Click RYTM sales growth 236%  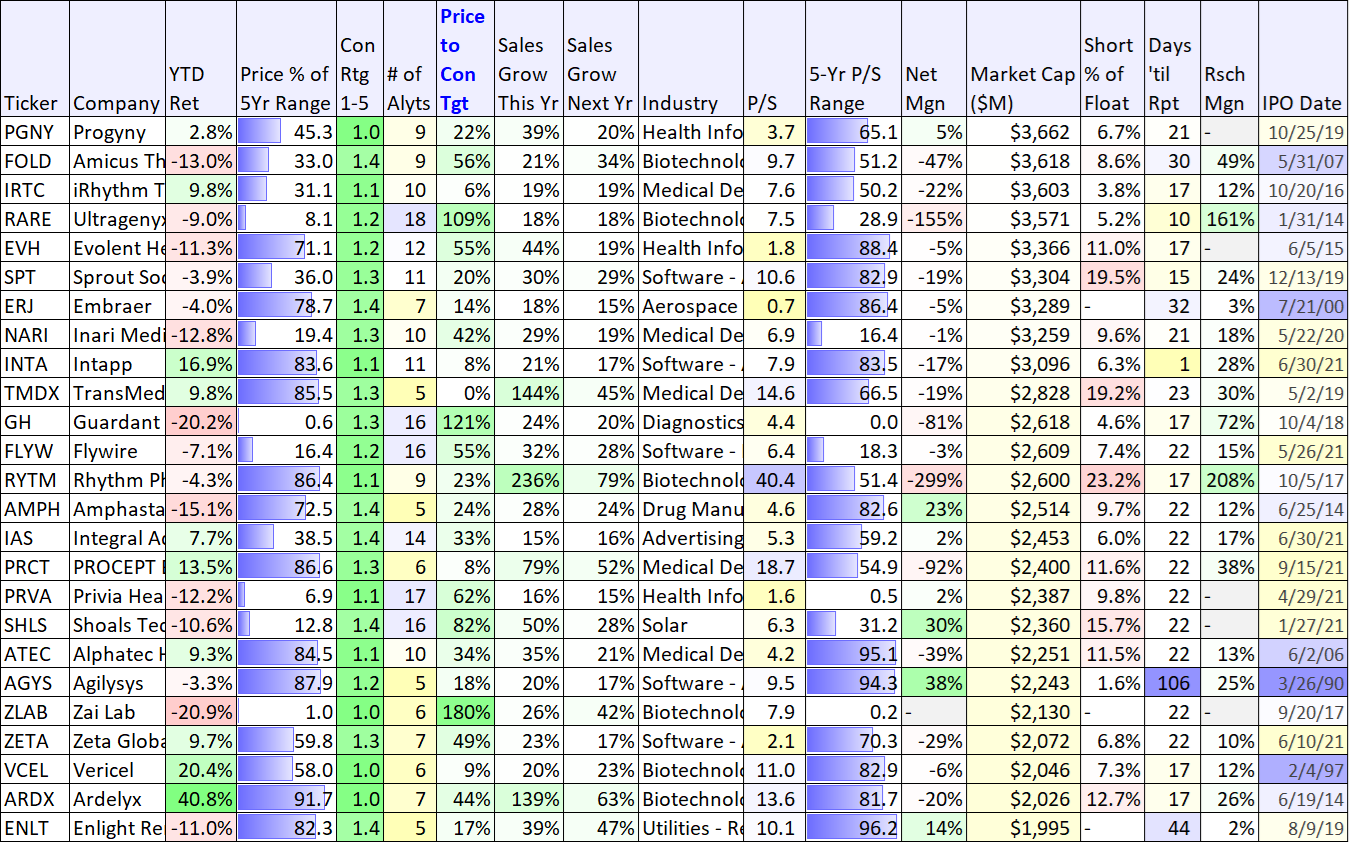click(x=528, y=480)
